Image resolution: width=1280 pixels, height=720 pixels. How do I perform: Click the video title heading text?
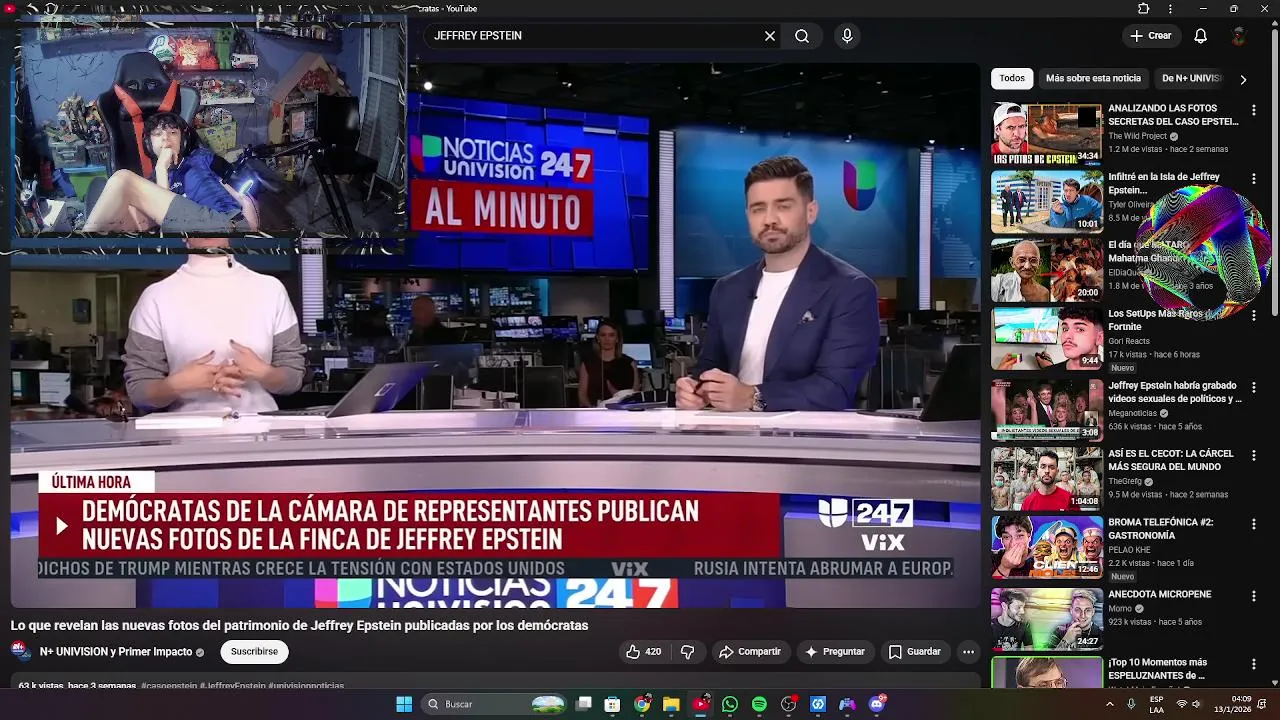click(x=299, y=625)
